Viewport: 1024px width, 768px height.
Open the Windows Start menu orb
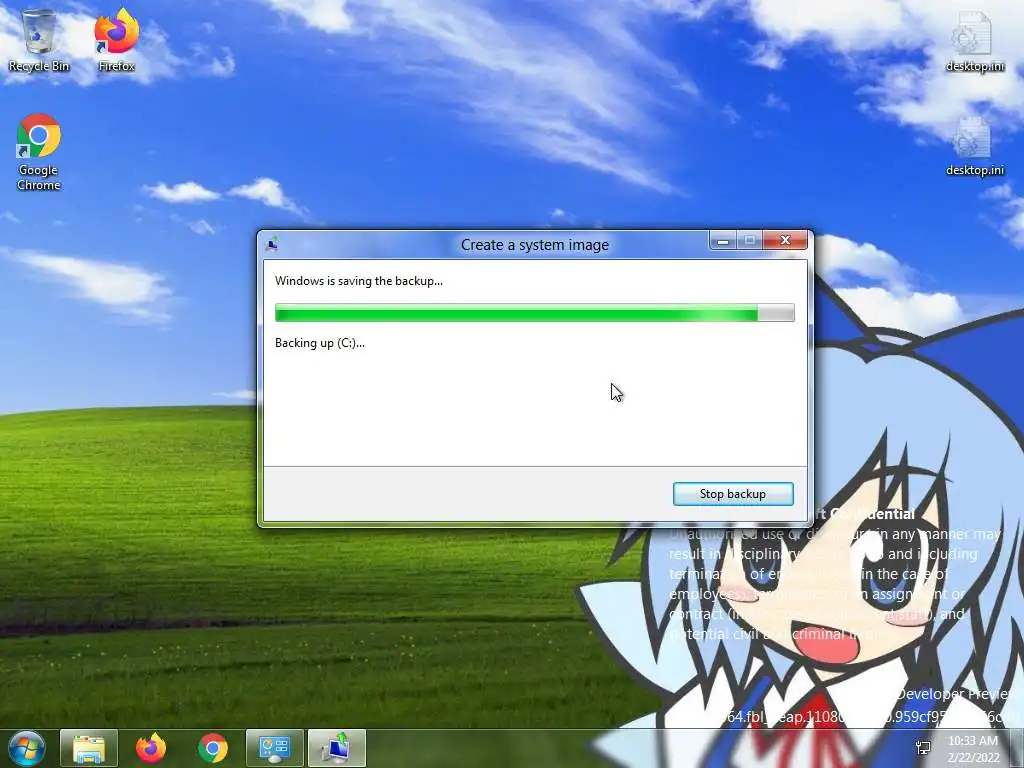27,748
